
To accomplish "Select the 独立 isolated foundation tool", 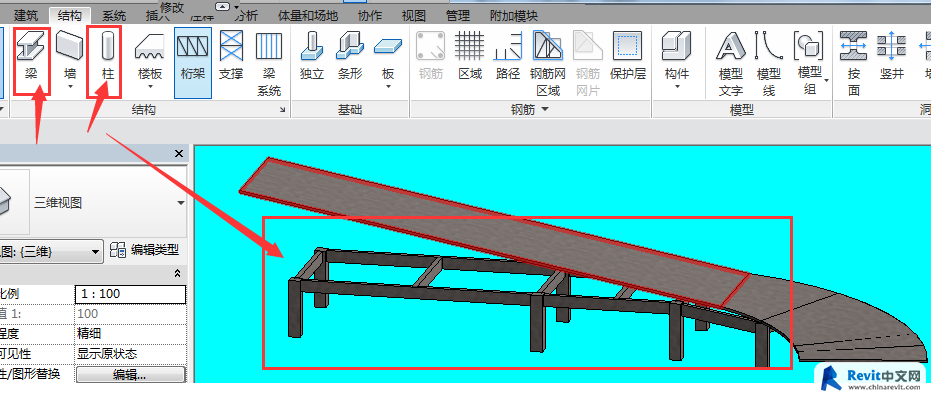I will 311,57.
